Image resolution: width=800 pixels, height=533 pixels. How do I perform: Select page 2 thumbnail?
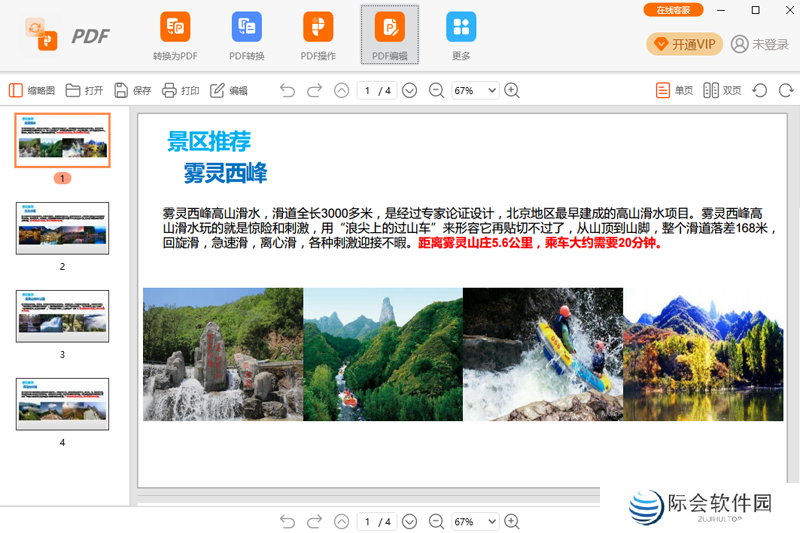click(x=62, y=228)
